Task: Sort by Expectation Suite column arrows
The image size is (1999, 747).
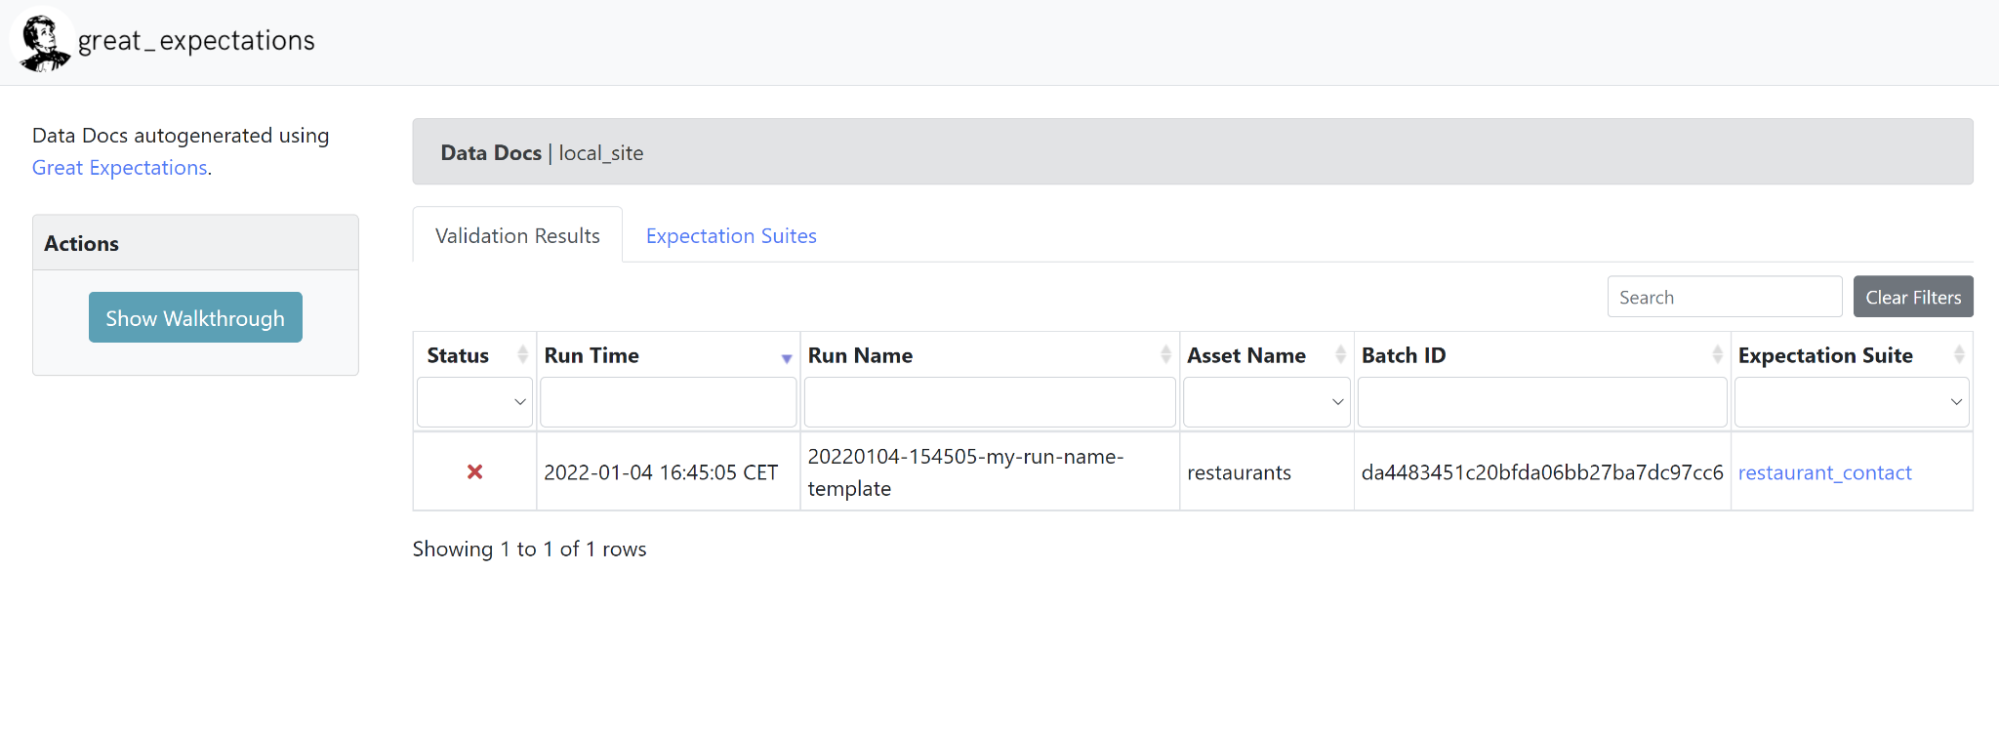Action: point(1958,355)
